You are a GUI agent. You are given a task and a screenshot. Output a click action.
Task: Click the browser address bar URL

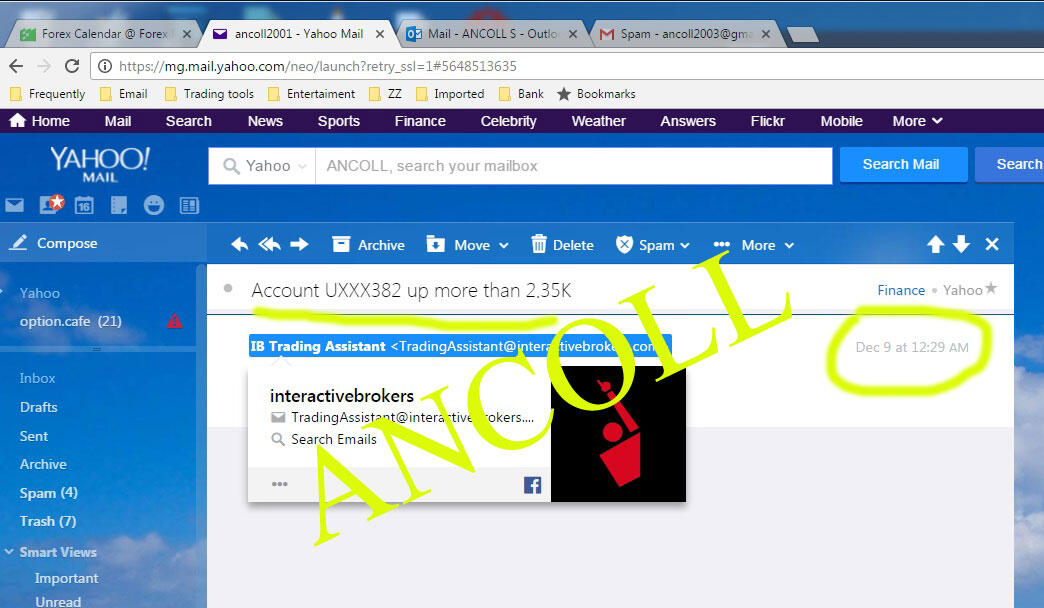pyautogui.click(x=318, y=66)
